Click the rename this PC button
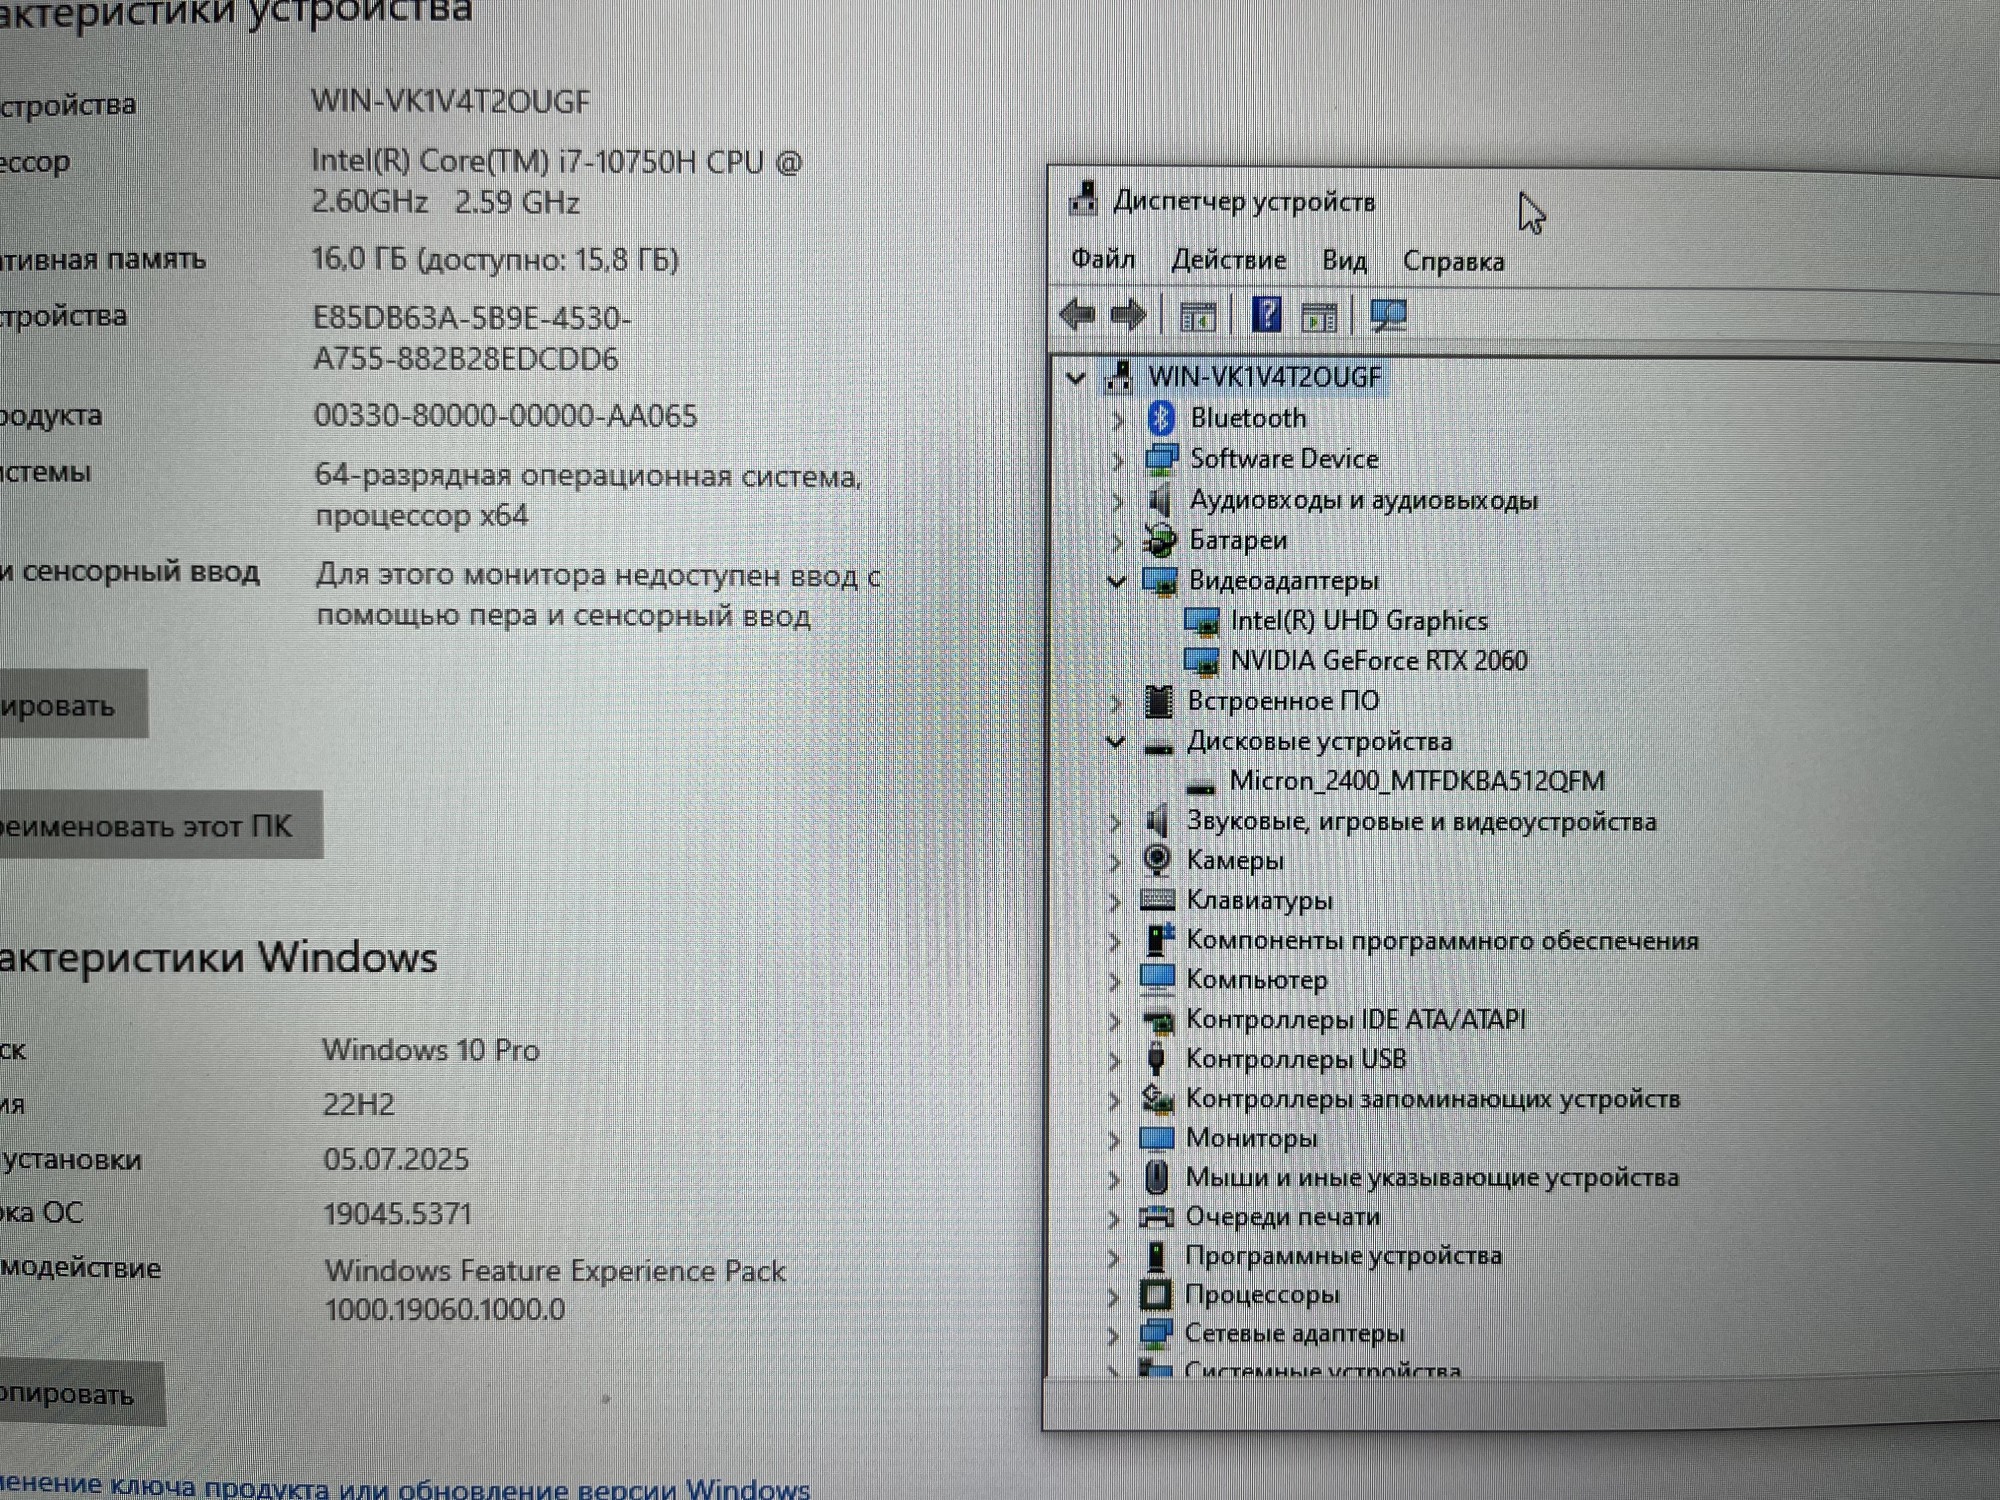Image resolution: width=2000 pixels, height=1500 pixels. pyautogui.click(x=150, y=826)
